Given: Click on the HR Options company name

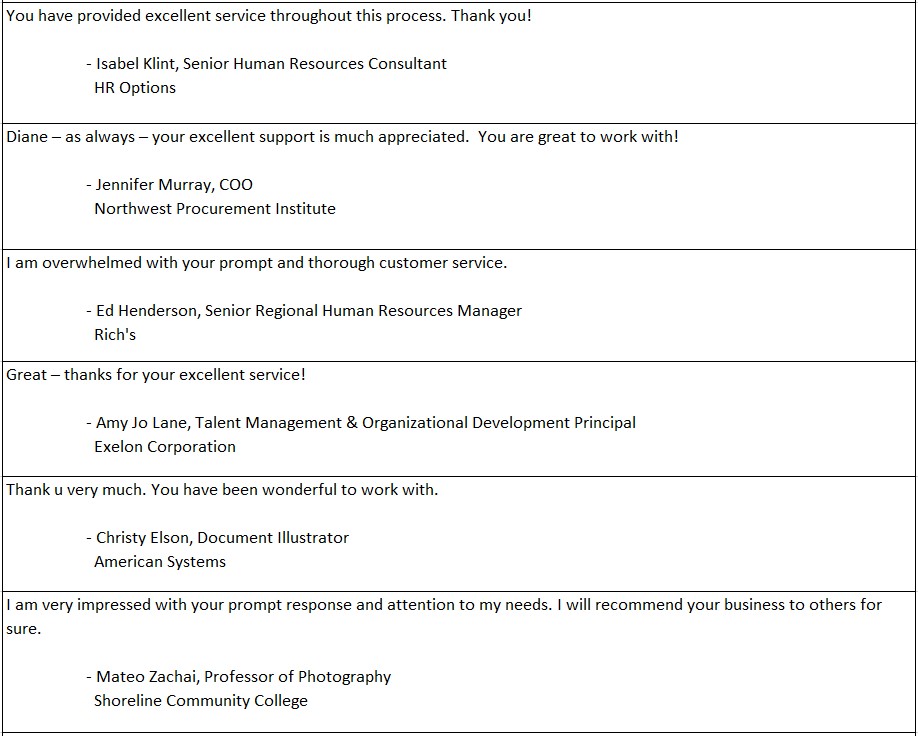Looking at the screenshot, I should [x=135, y=88].
